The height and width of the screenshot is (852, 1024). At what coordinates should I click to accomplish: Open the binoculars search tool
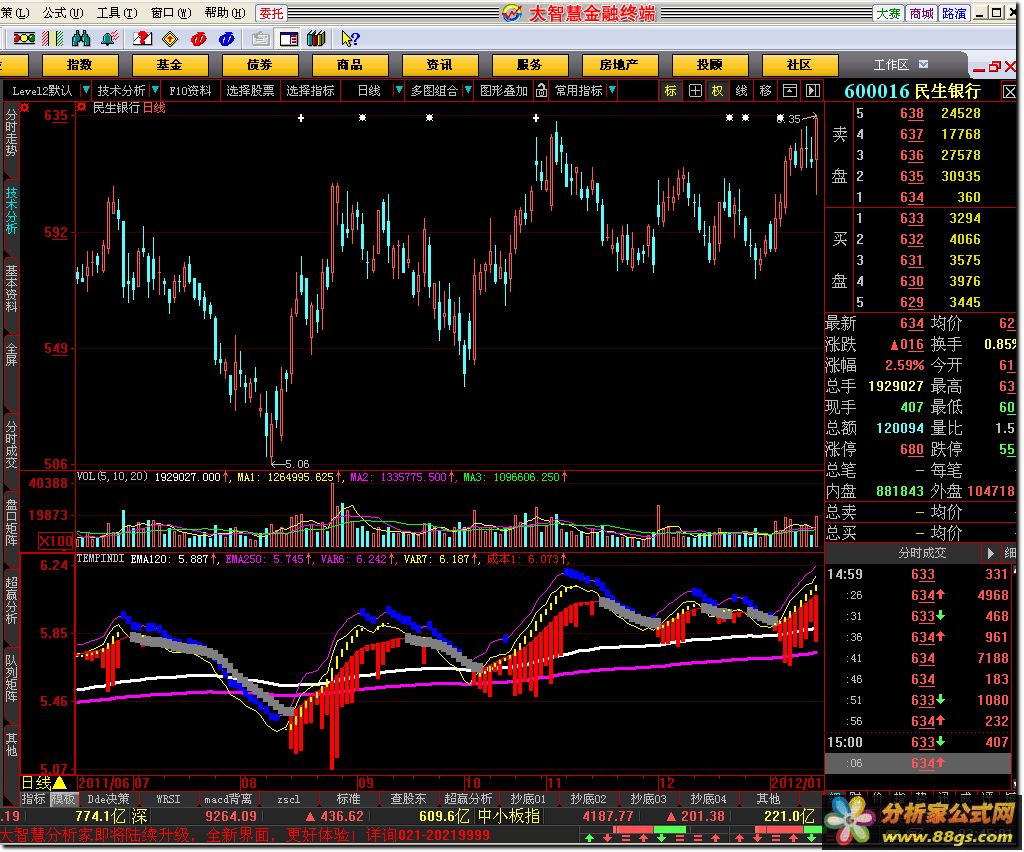coord(81,39)
